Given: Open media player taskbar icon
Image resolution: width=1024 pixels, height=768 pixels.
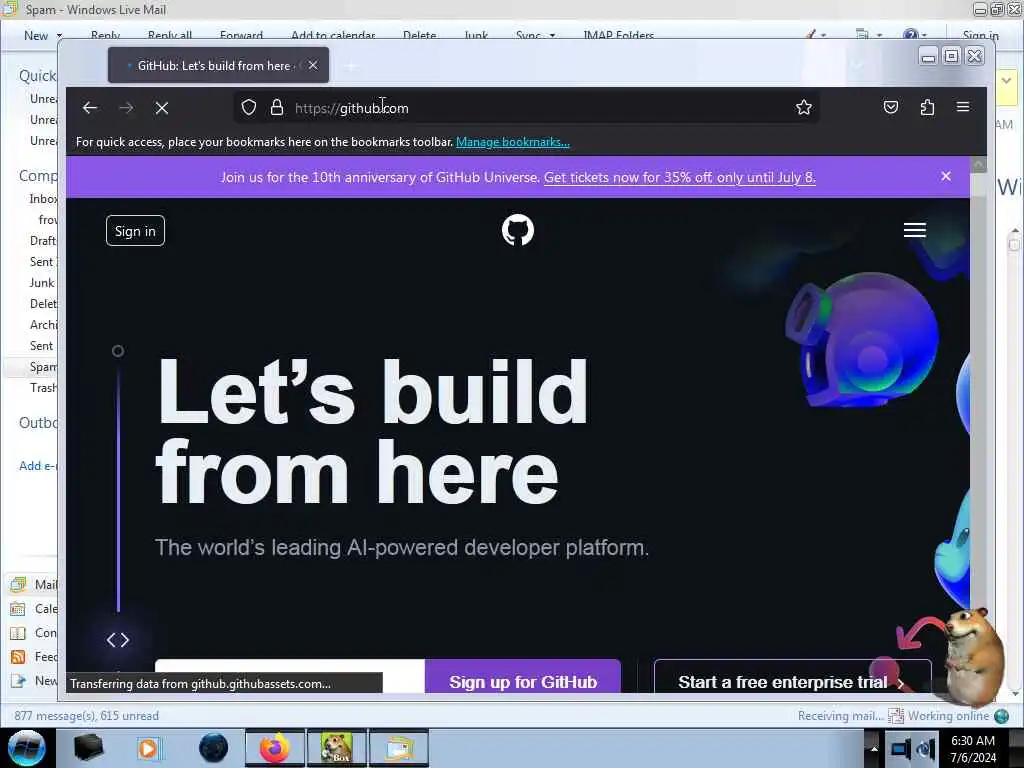Looking at the screenshot, I should pos(148,748).
